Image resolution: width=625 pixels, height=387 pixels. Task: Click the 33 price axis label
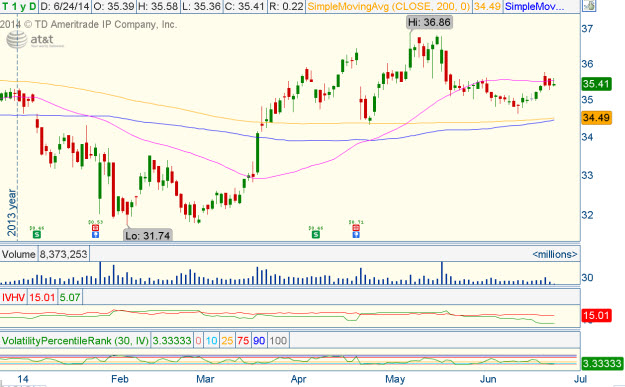point(587,175)
